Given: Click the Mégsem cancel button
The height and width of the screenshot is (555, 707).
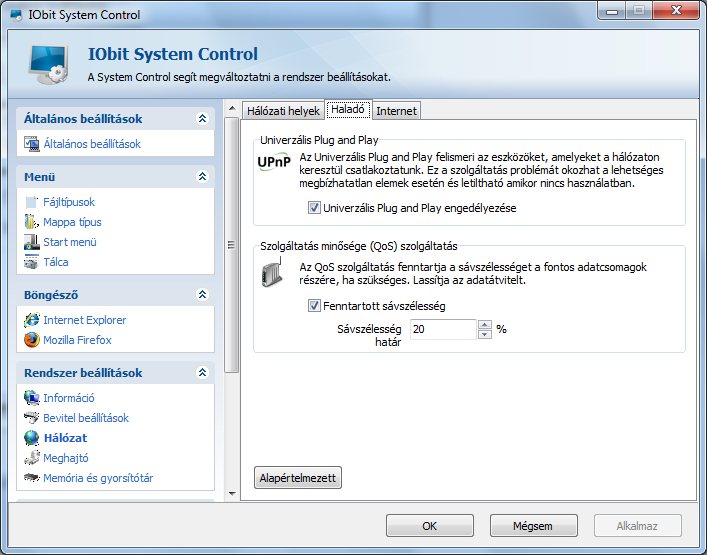Looking at the screenshot, I should (533, 526).
